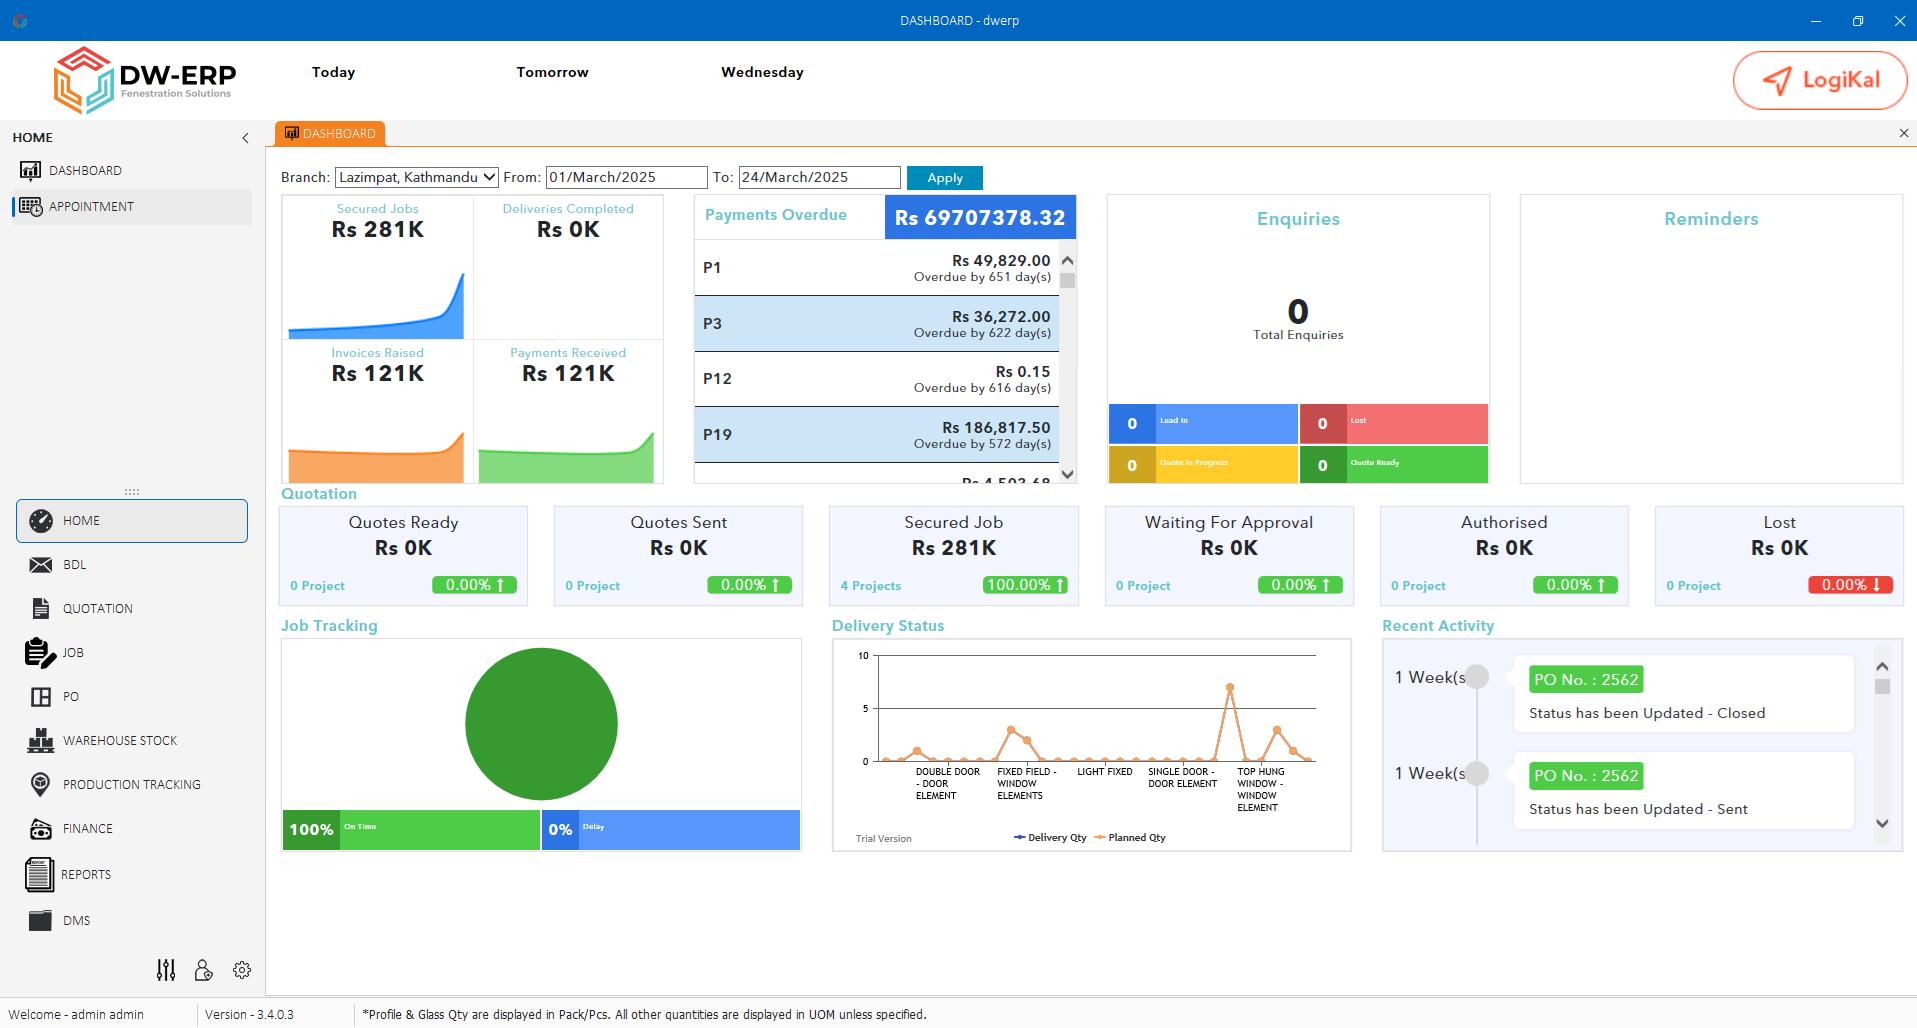Open Appointment from the Home menu
This screenshot has height=1028, width=1917.
pyautogui.click(x=91, y=206)
